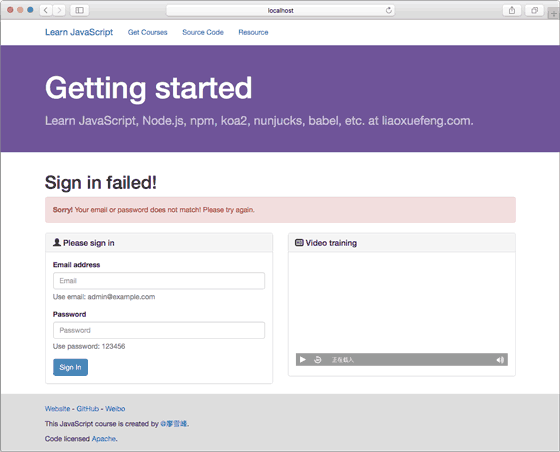
Task: Click the 'Getting started' banner title
Action: click(x=149, y=88)
